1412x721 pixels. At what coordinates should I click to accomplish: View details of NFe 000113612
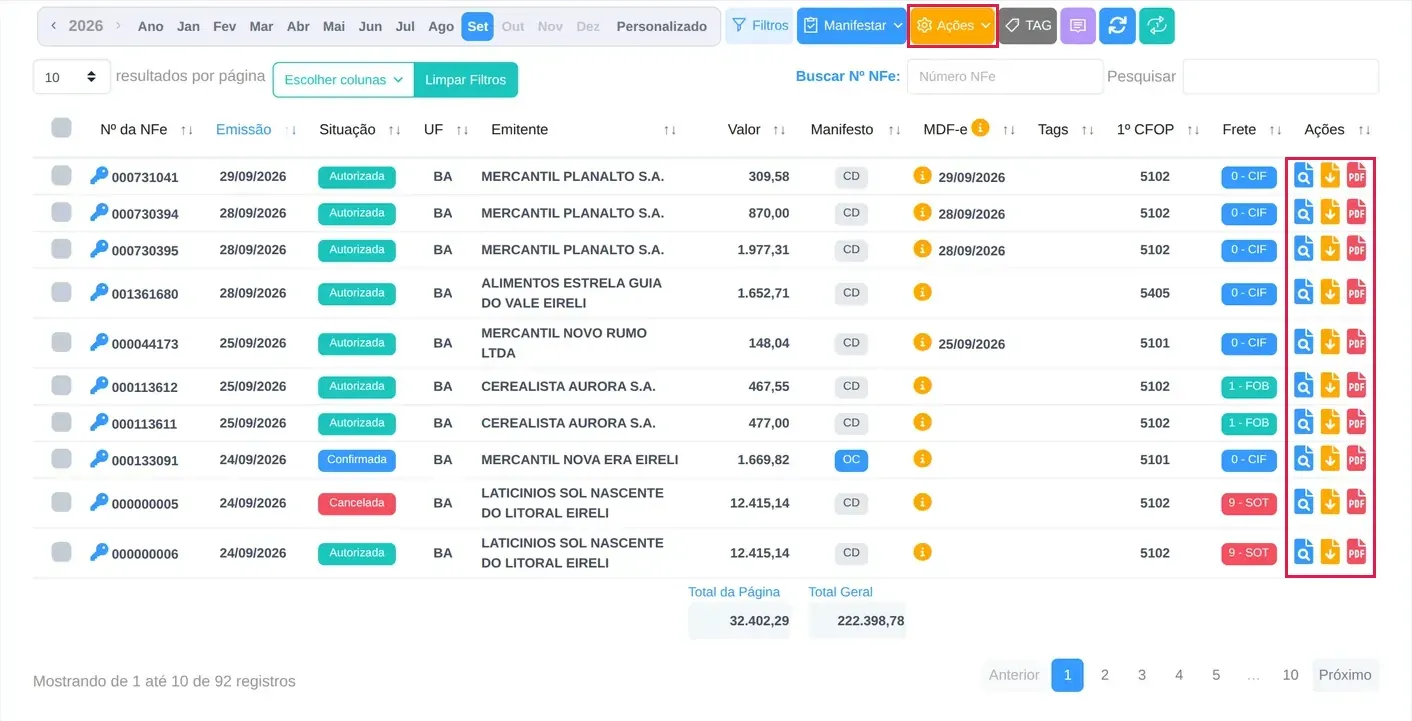[x=1304, y=386]
